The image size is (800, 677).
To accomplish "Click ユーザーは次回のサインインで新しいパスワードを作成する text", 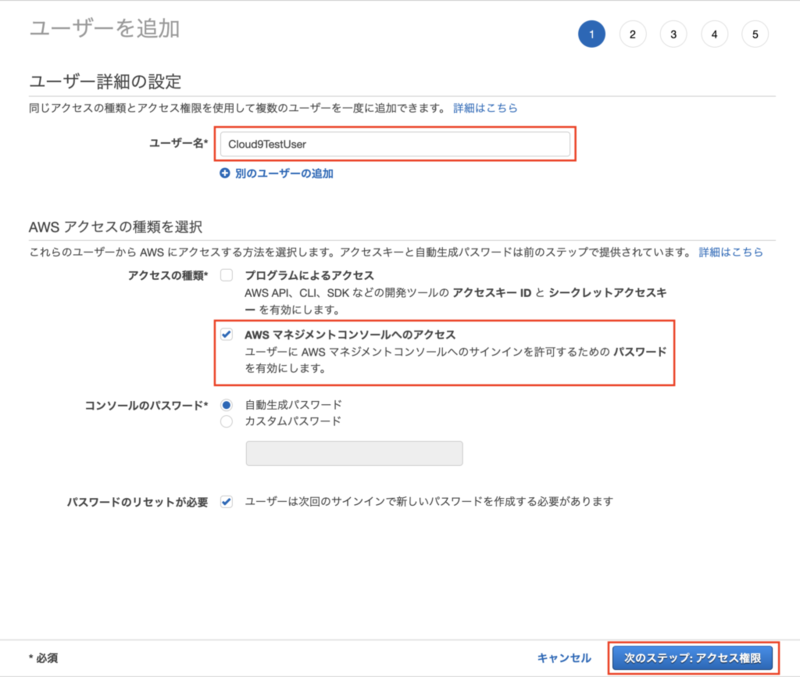I will [x=429, y=502].
